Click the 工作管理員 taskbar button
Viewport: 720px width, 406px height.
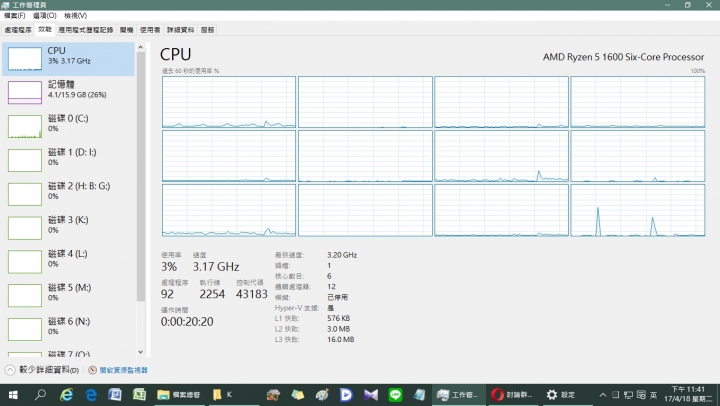458,395
